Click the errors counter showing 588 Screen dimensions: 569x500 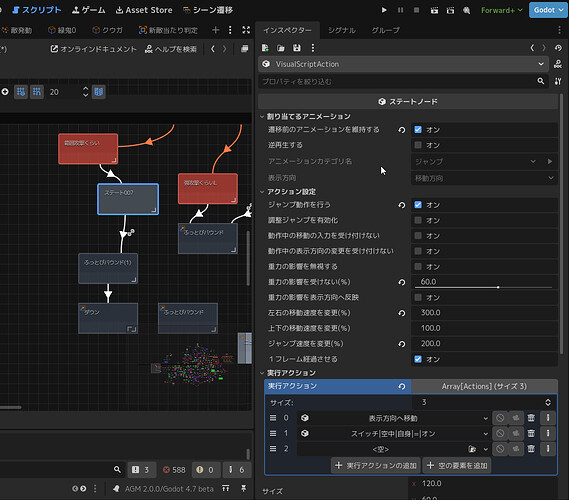[174, 470]
